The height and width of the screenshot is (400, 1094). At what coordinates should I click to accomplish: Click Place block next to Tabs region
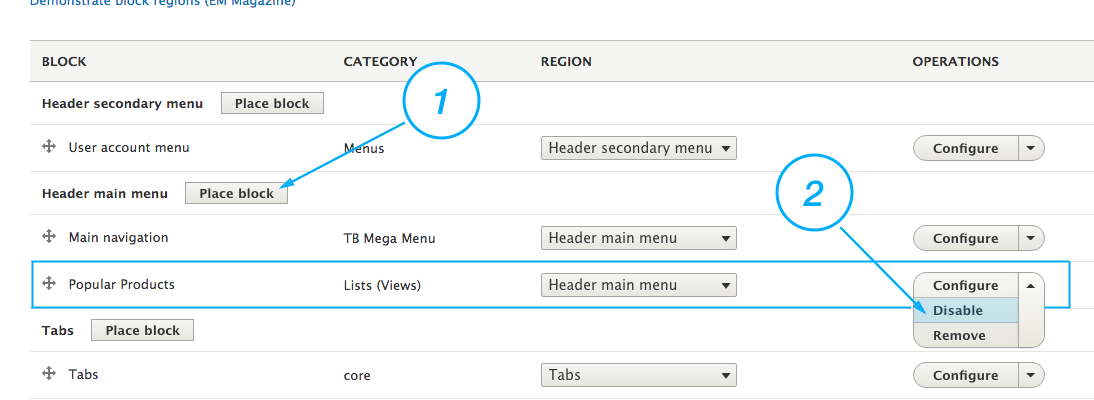point(142,330)
